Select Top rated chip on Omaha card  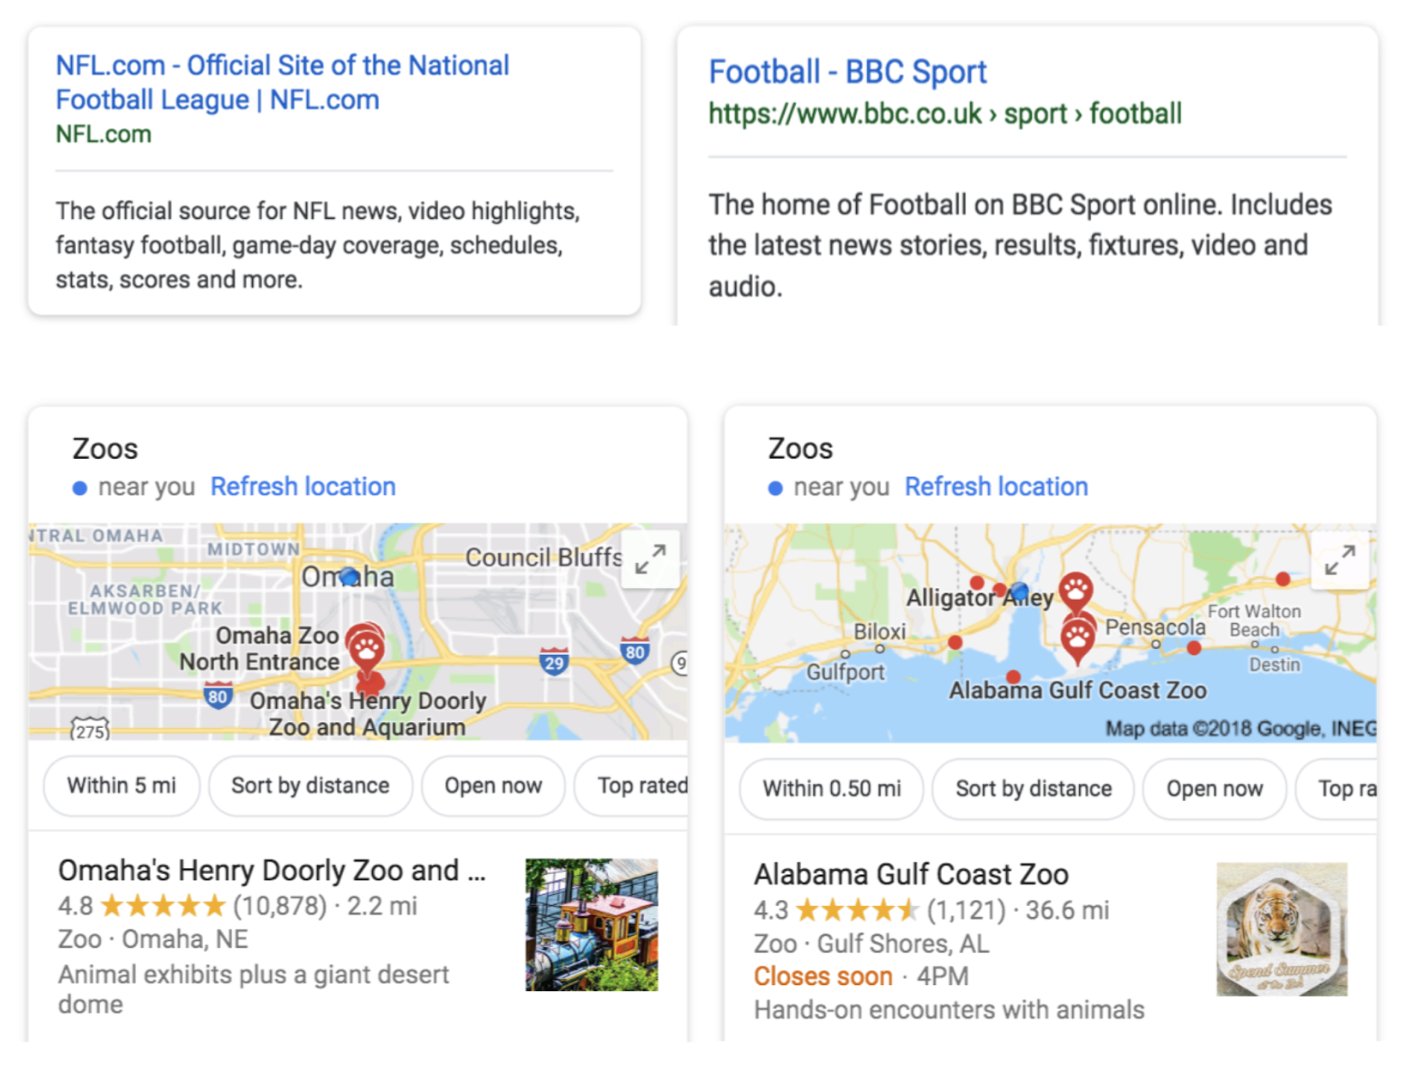click(x=640, y=786)
